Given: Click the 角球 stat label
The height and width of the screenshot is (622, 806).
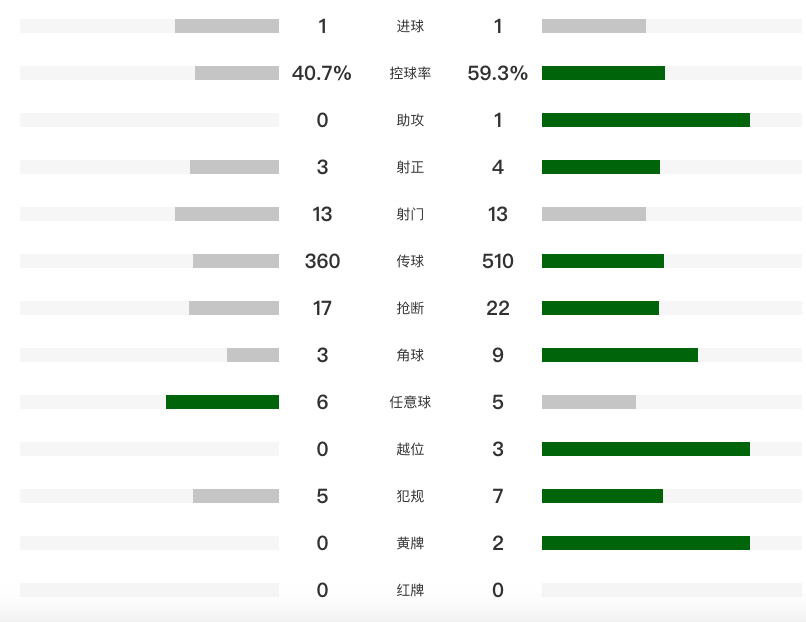Looking at the screenshot, I should (410, 355).
